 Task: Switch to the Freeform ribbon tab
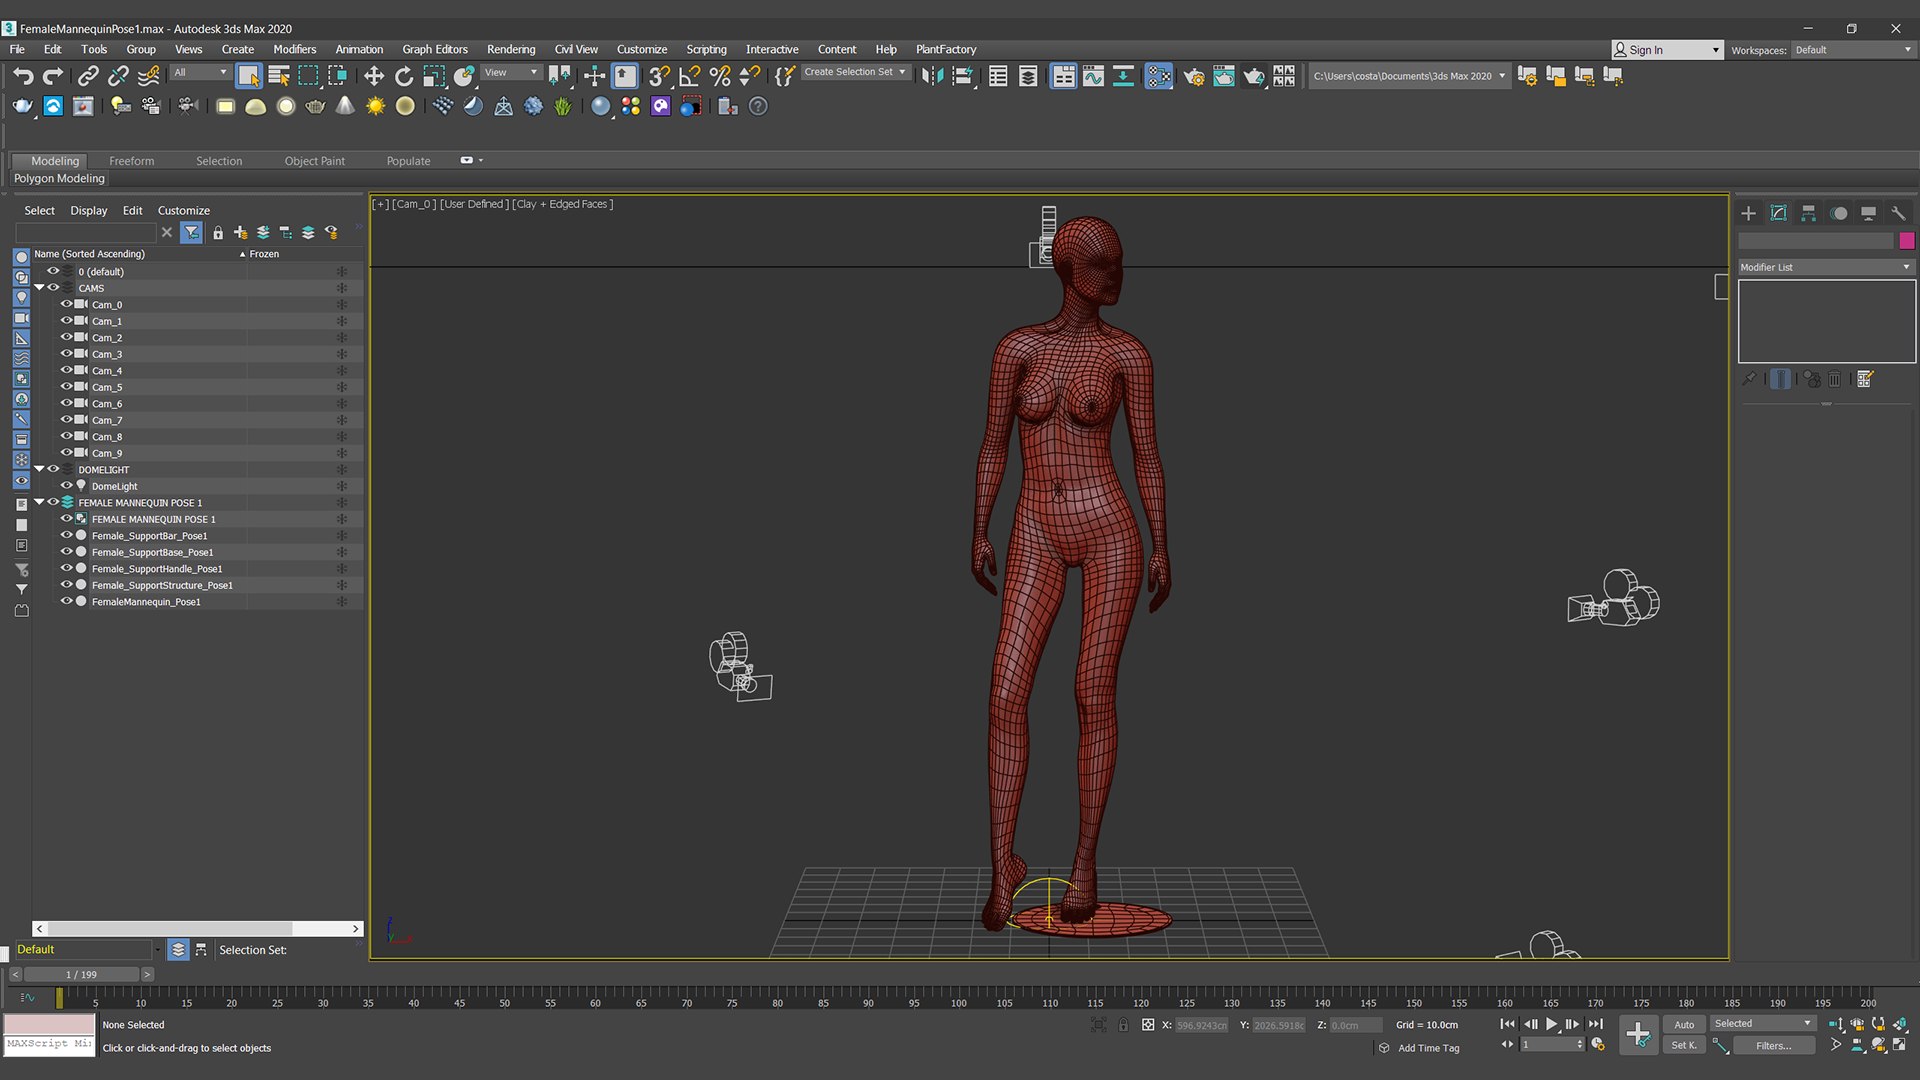[131, 161]
